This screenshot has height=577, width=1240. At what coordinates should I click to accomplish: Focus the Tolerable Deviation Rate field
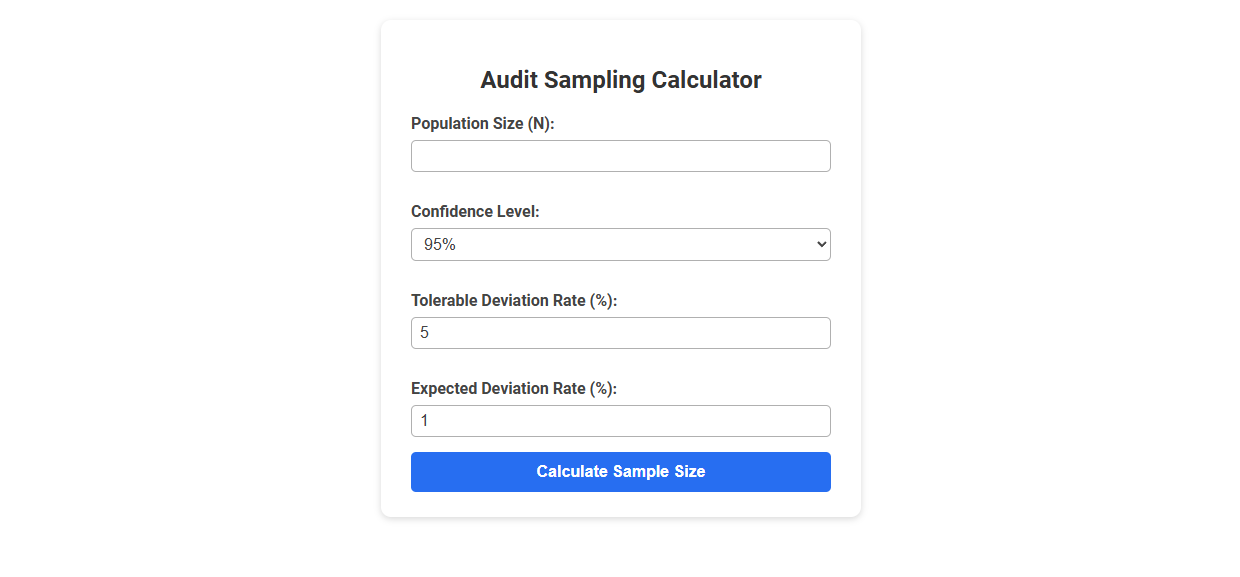pyautogui.click(x=620, y=332)
